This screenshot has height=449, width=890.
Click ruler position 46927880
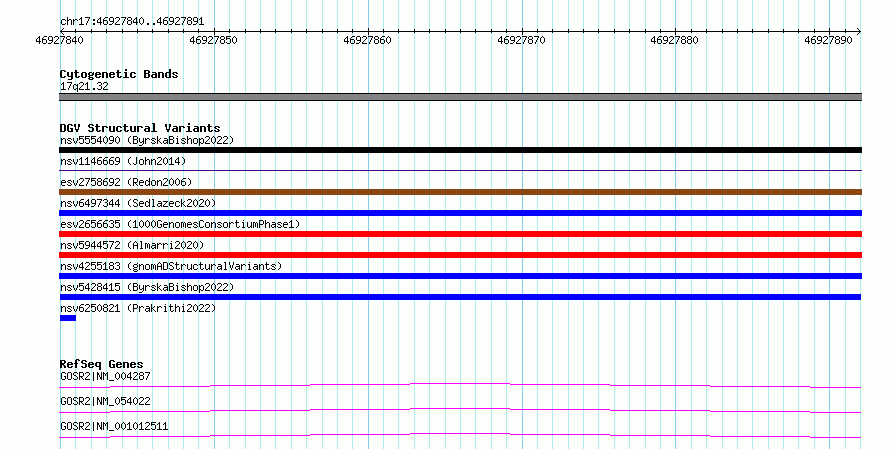(674, 40)
